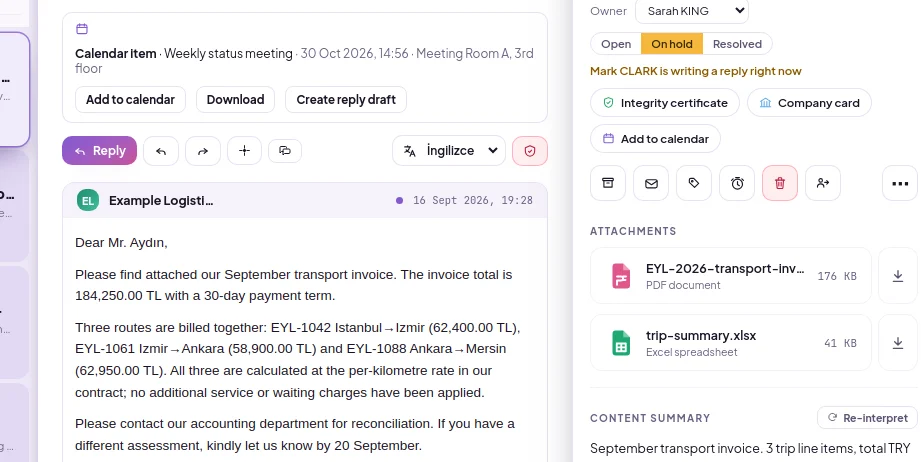
Task: Click the Weekly status meeting text
Action: coord(228,54)
